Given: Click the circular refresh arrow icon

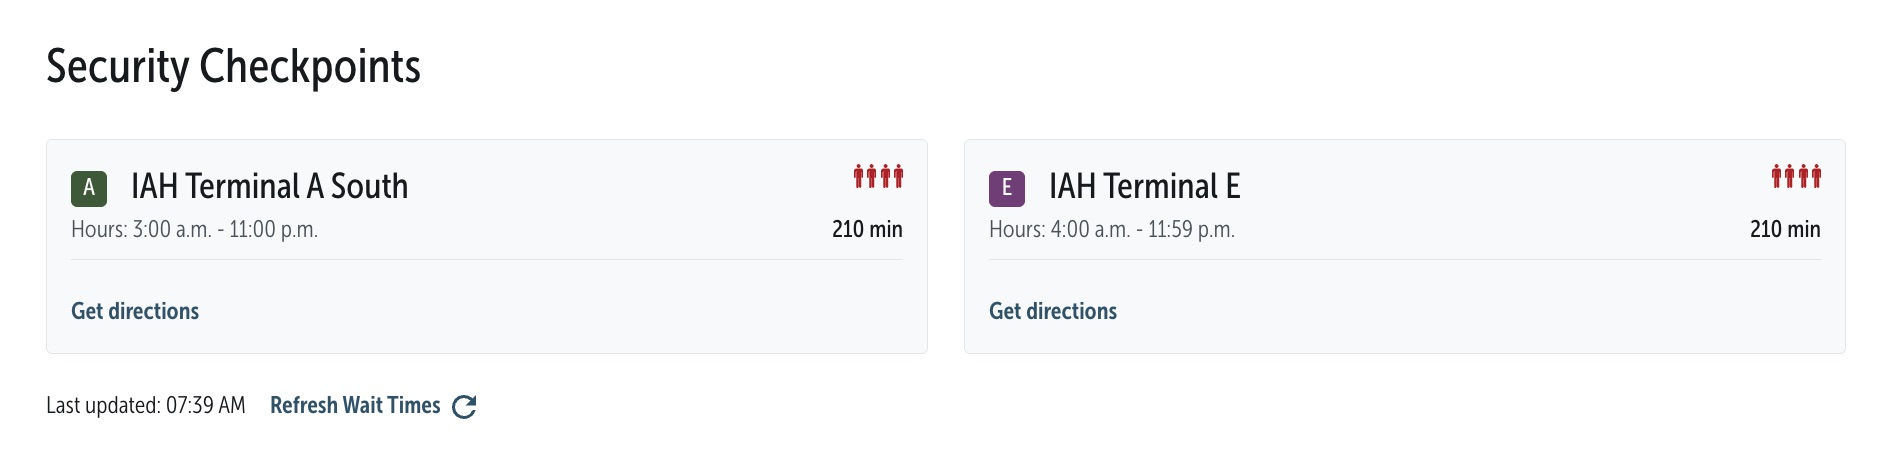Looking at the screenshot, I should click(x=464, y=406).
